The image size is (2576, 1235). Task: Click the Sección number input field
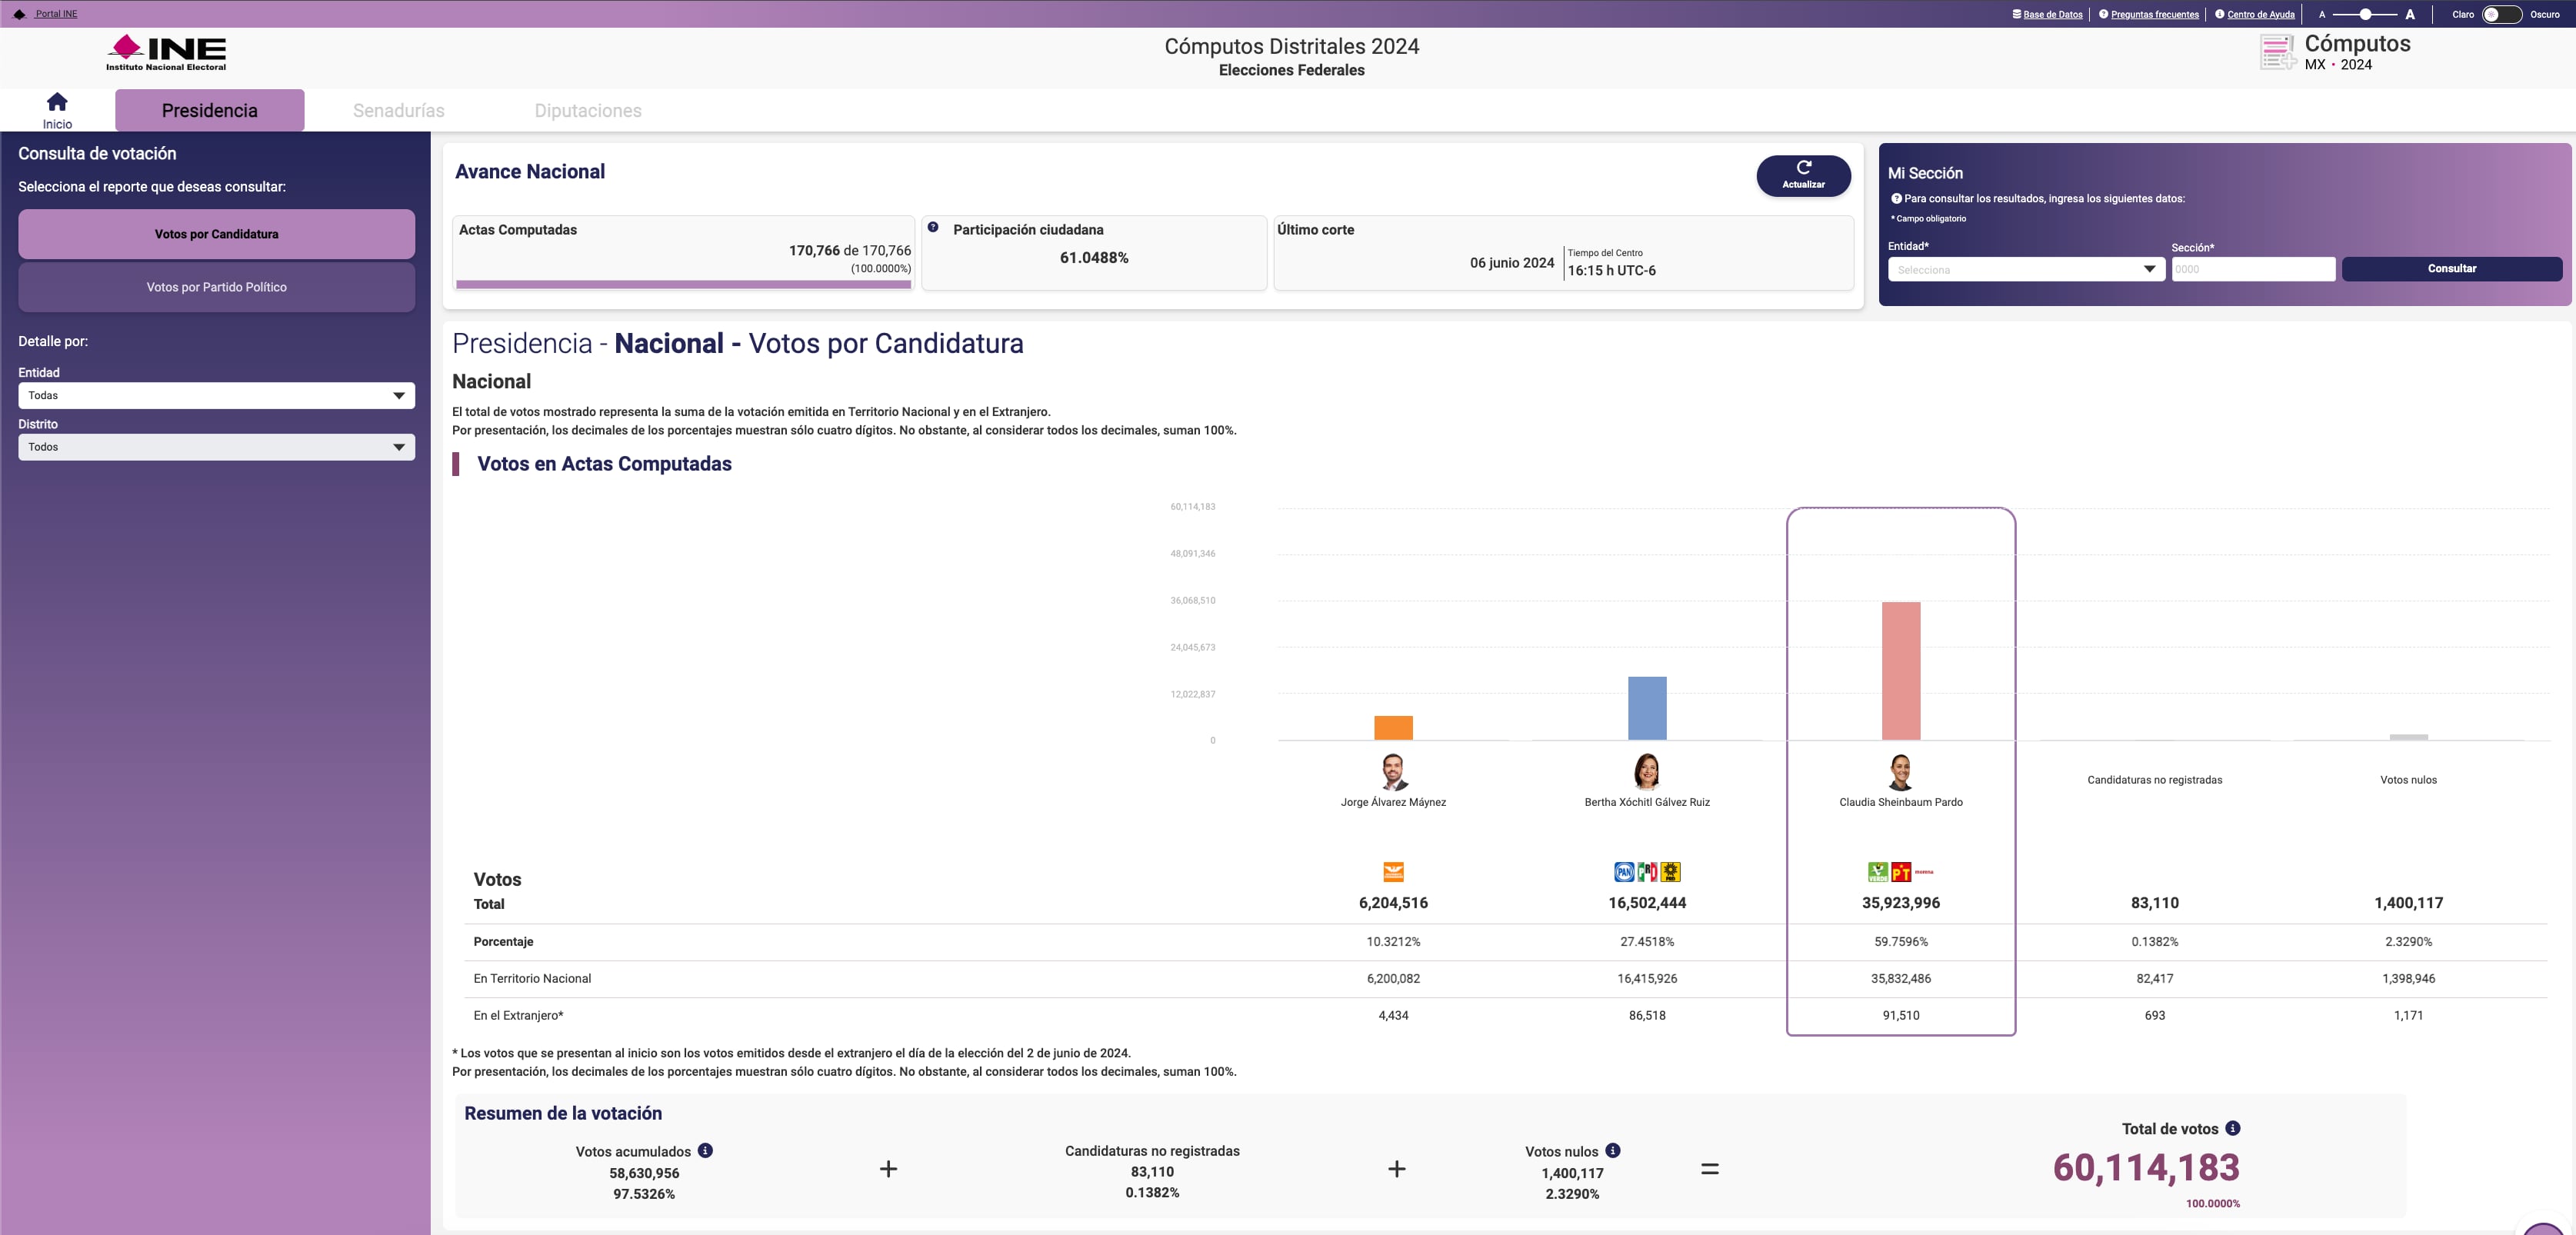pos(2253,269)
